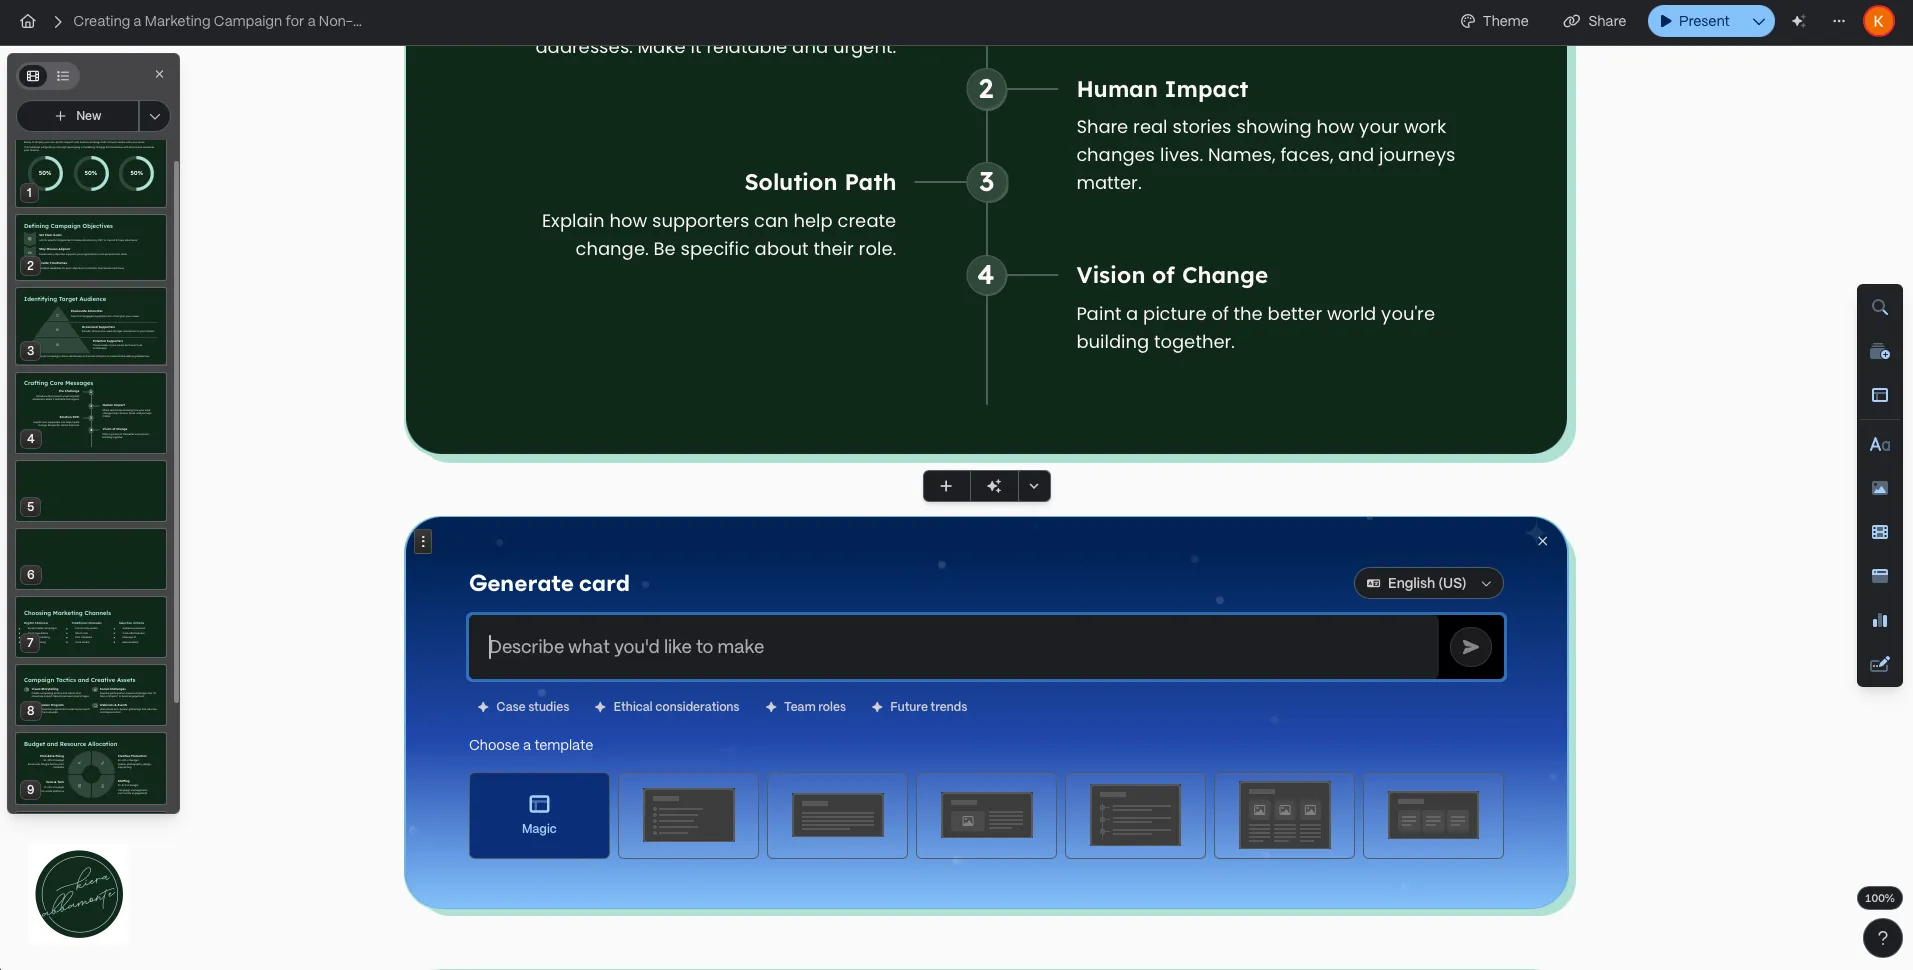Open the charts icon in right sidebar
Viewport: 1913px width, 970px height.
point(1879,620)
